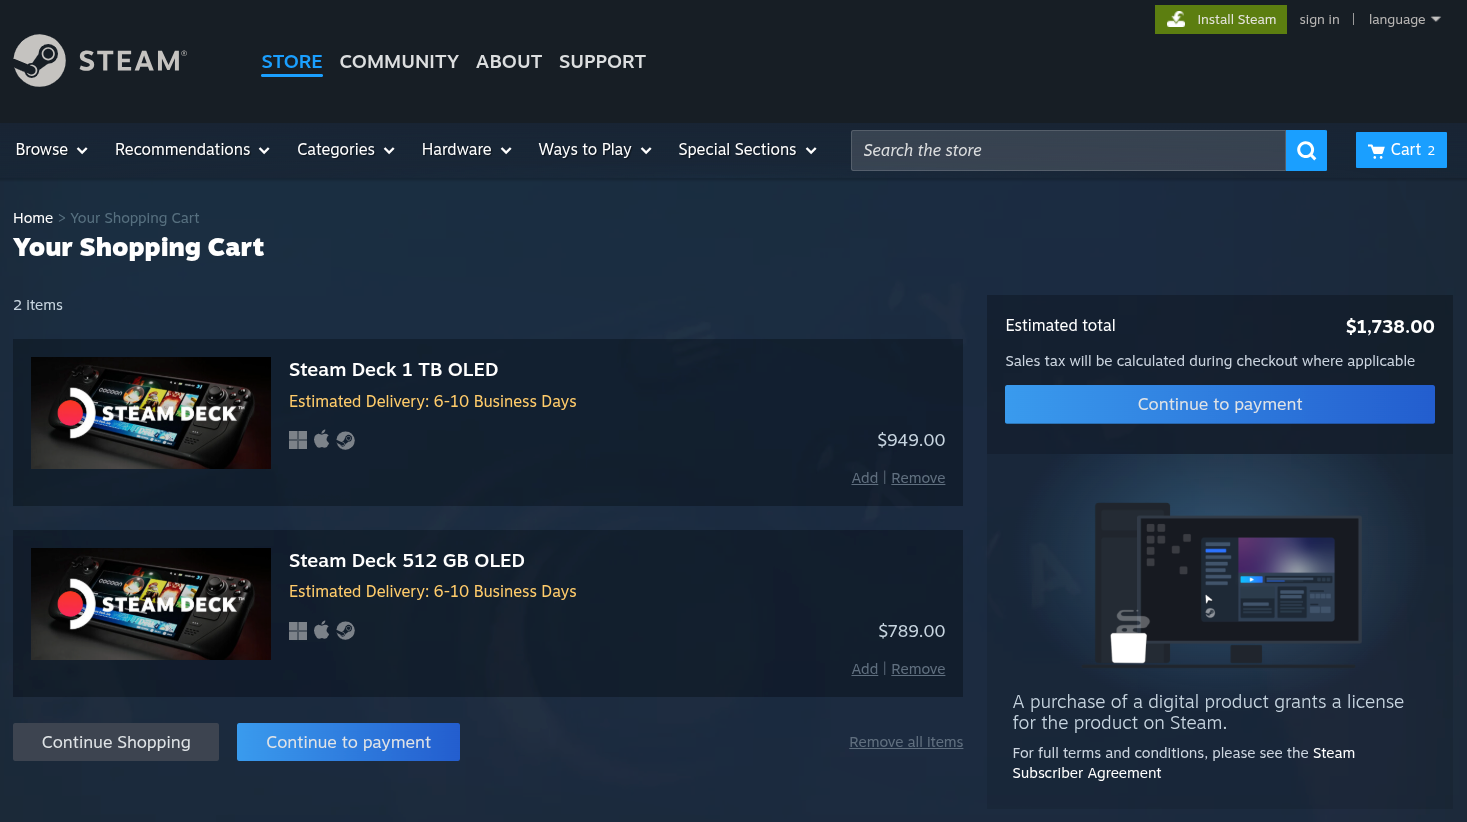Go to the STORE tab

click(x=292, y=62)
